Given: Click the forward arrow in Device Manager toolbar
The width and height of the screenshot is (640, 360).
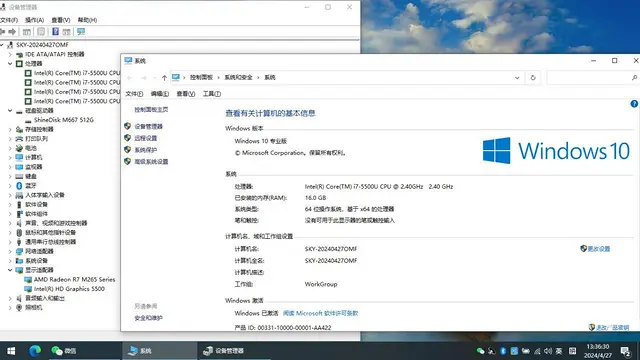Looking at the screenshot, I should (12, 31).
